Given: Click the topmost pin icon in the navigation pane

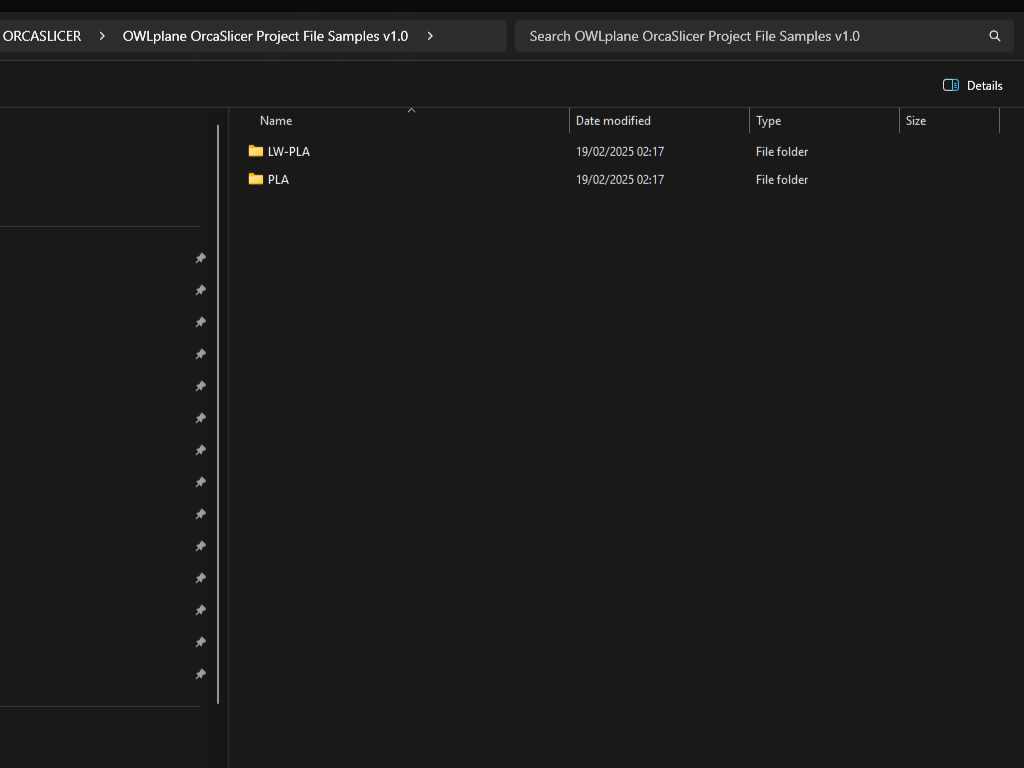Looking at the screenshot, I should (x=200, y=258).
